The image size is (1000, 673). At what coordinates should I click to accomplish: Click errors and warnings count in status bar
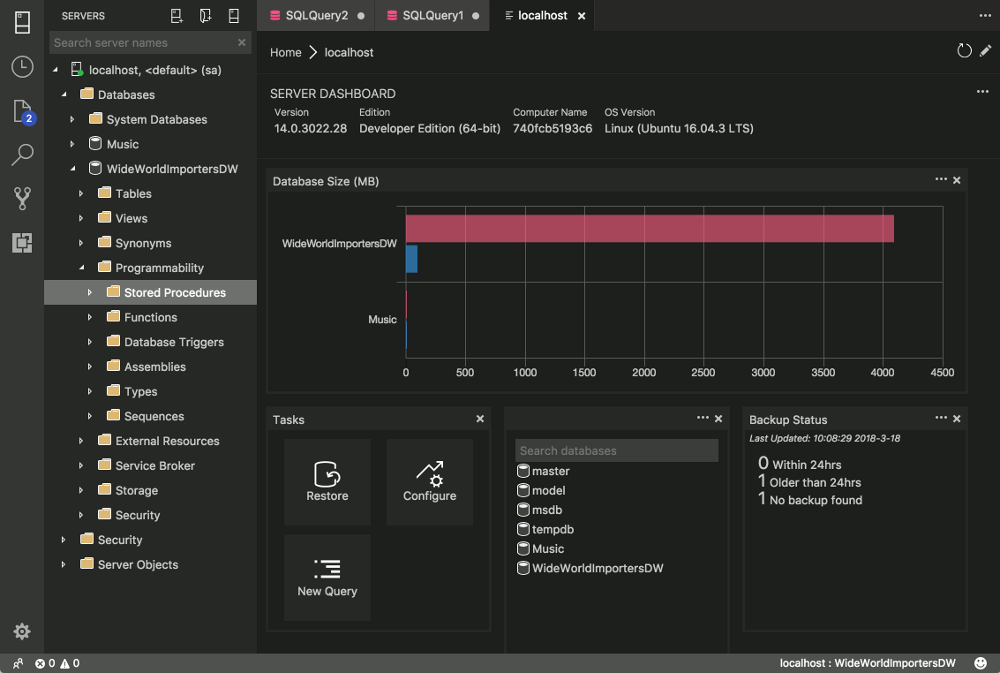[57, 663]
